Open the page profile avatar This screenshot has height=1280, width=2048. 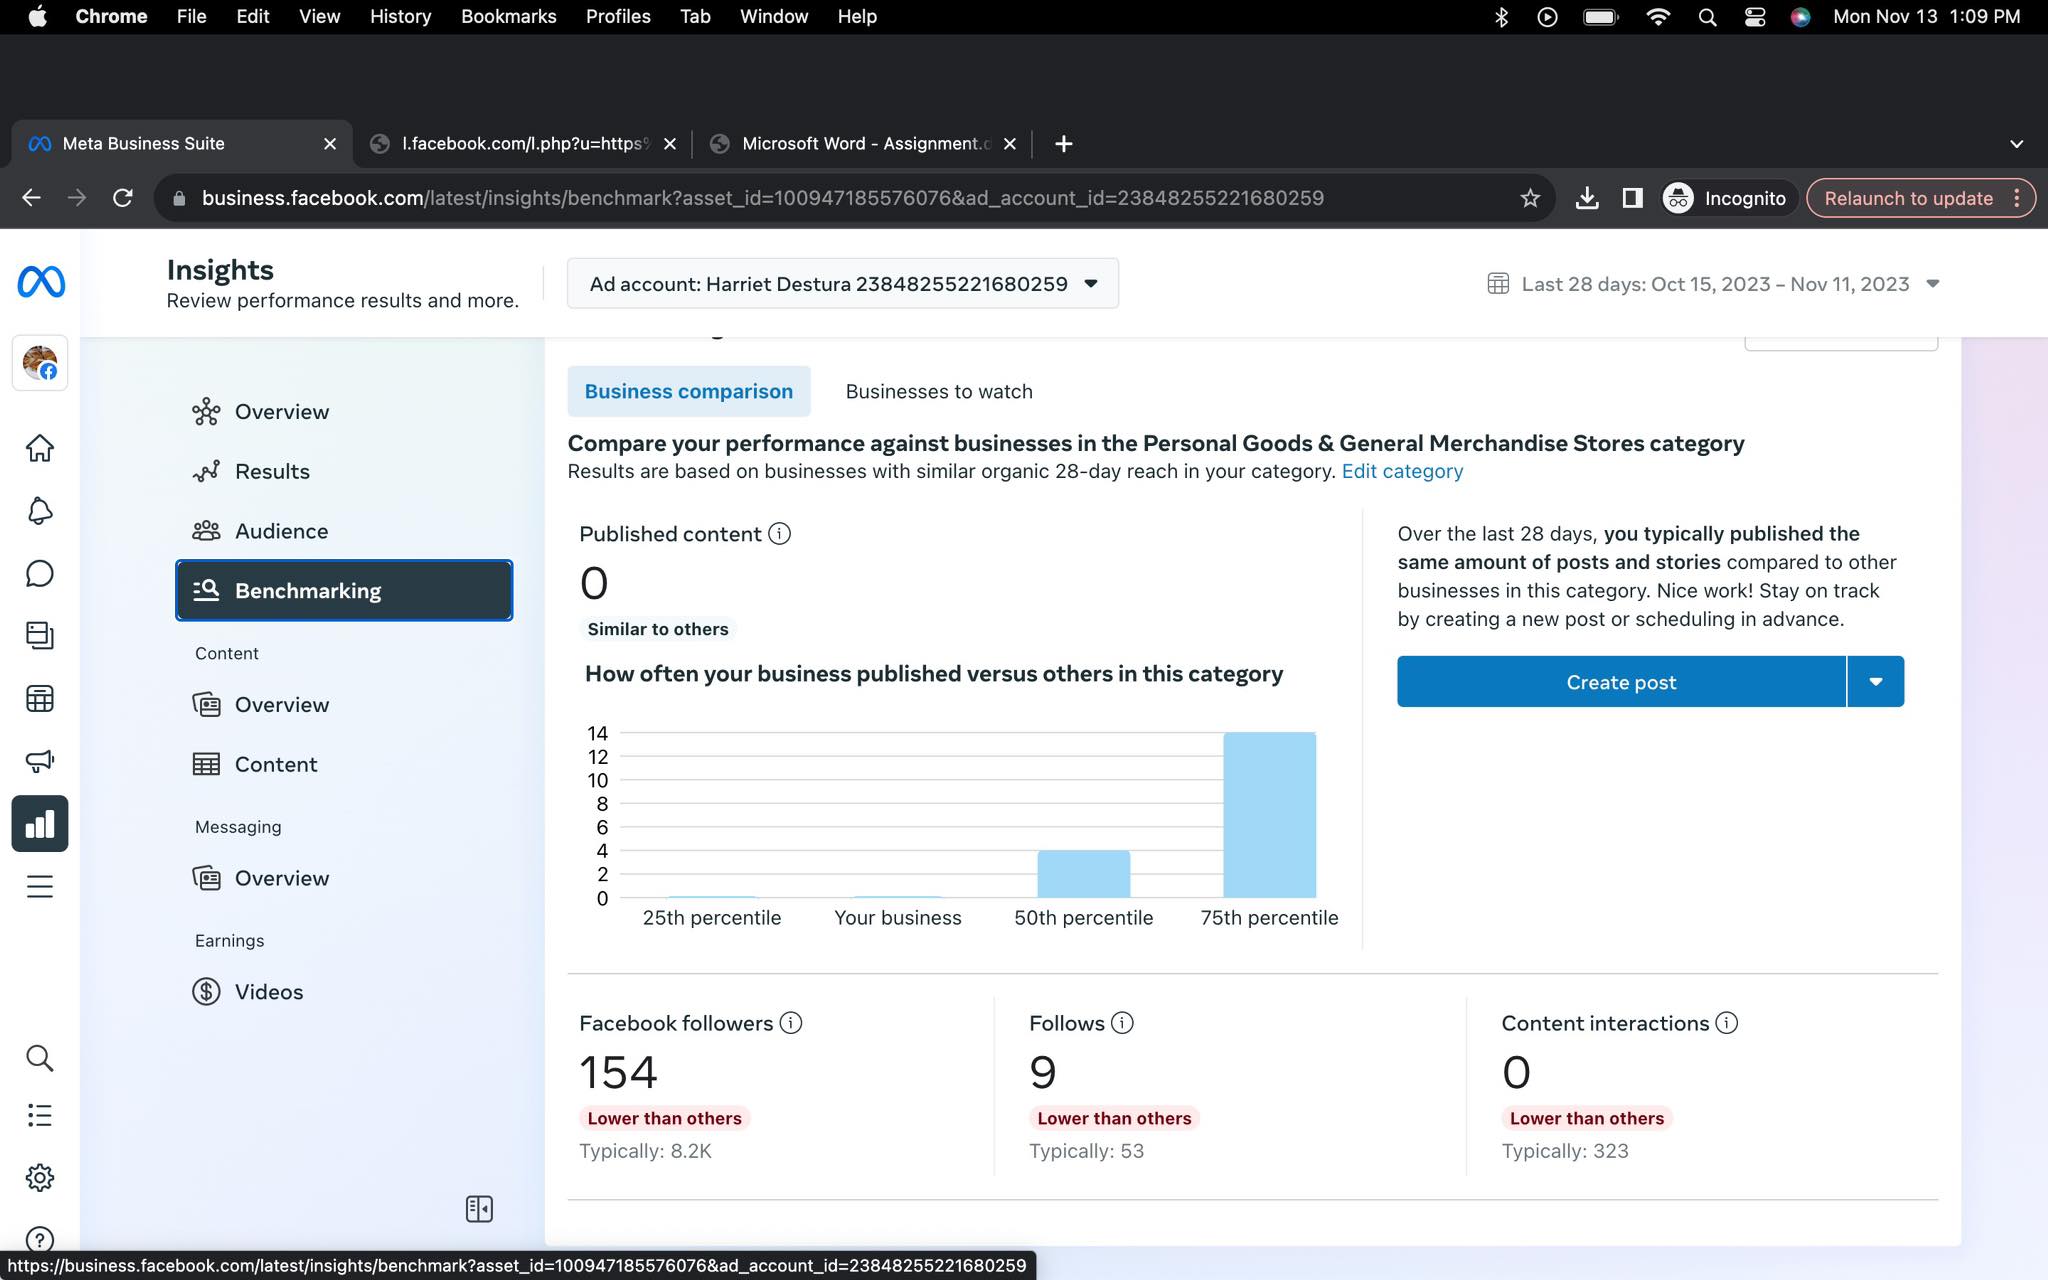click(40, 363)
